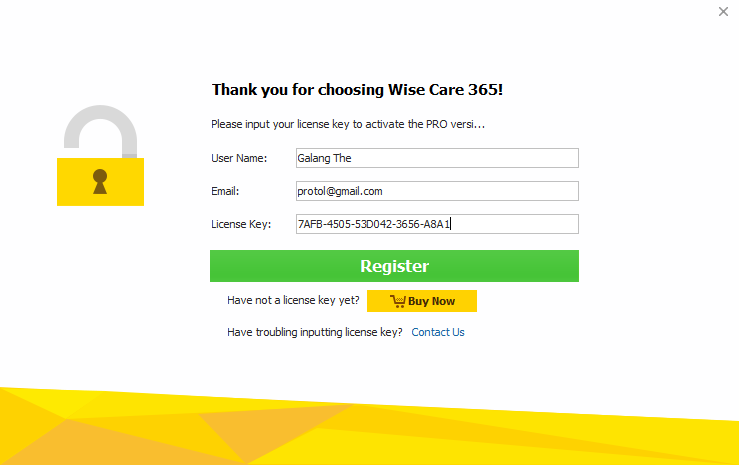Click into the Email input field
The width and height of the screenshot is (739, 465).
click(x=437, y=191)
